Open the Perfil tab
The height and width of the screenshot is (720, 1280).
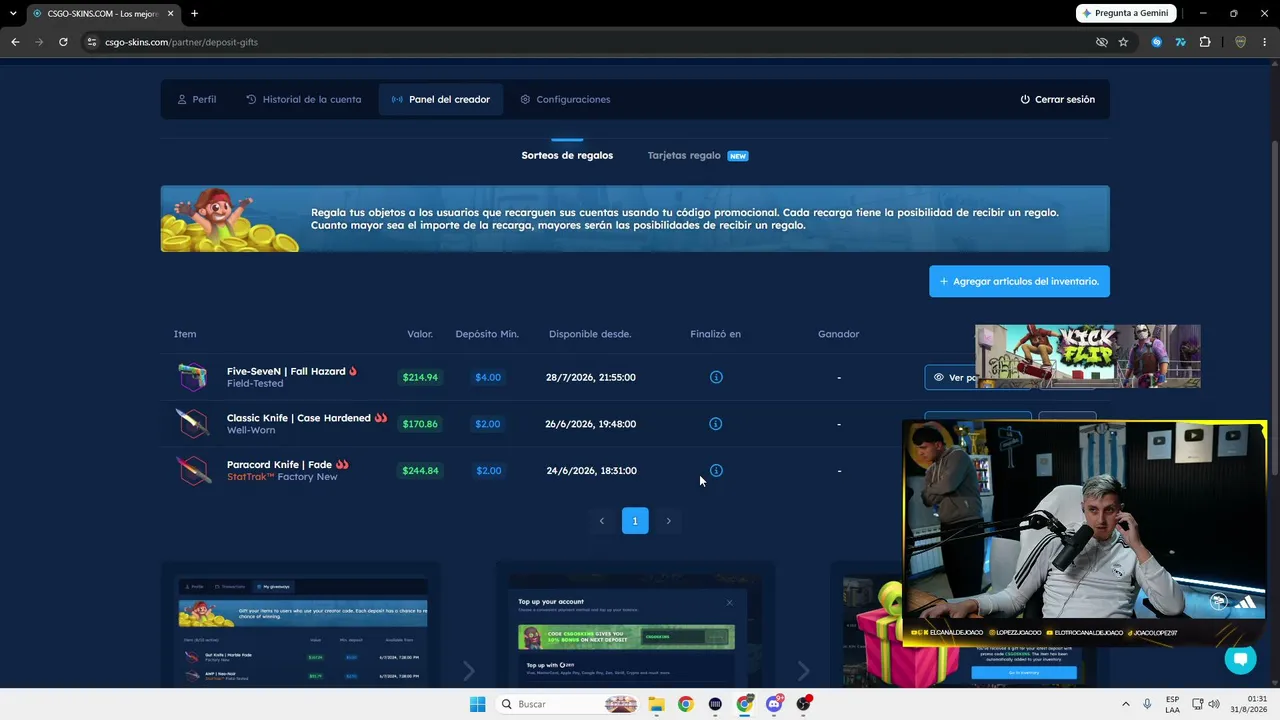(196, 100)
